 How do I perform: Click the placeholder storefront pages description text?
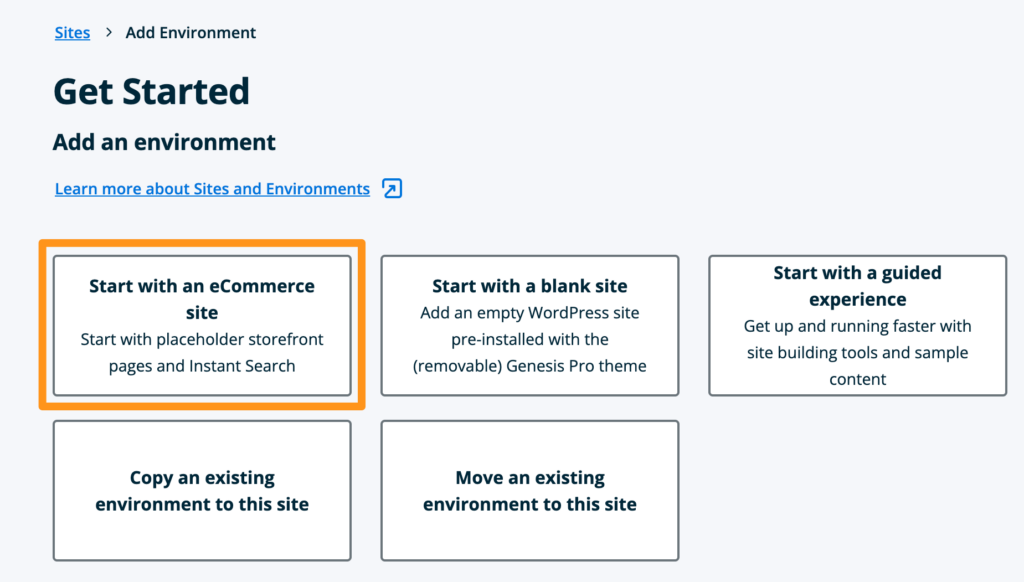(x=202, y=352)
